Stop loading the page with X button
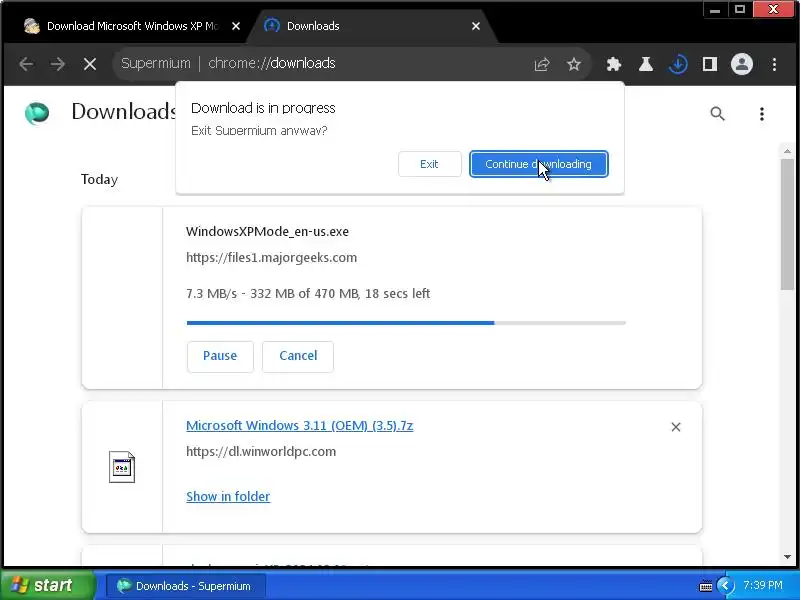This screenshot has height=600, width=800. click(90, 64)
